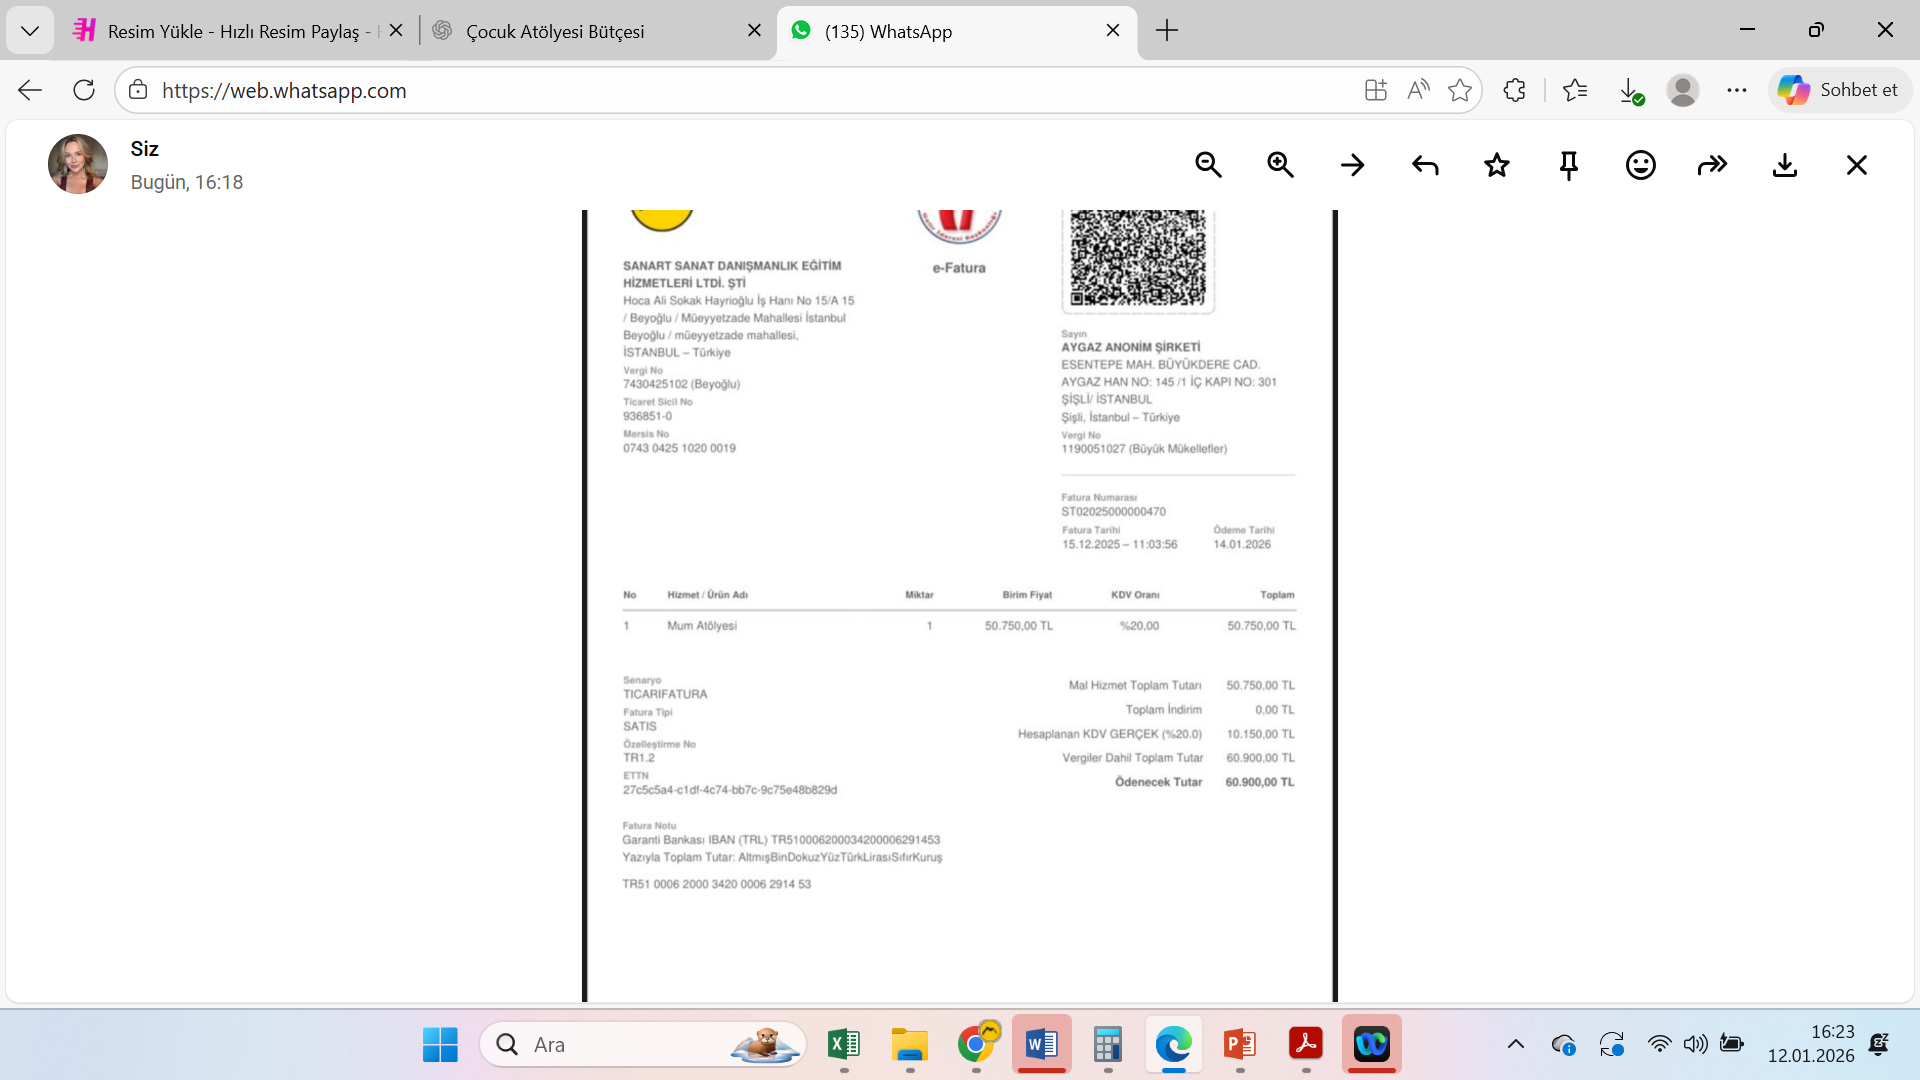
Task: Go to message with the right arrow icon
Action: pos(1352,165)
